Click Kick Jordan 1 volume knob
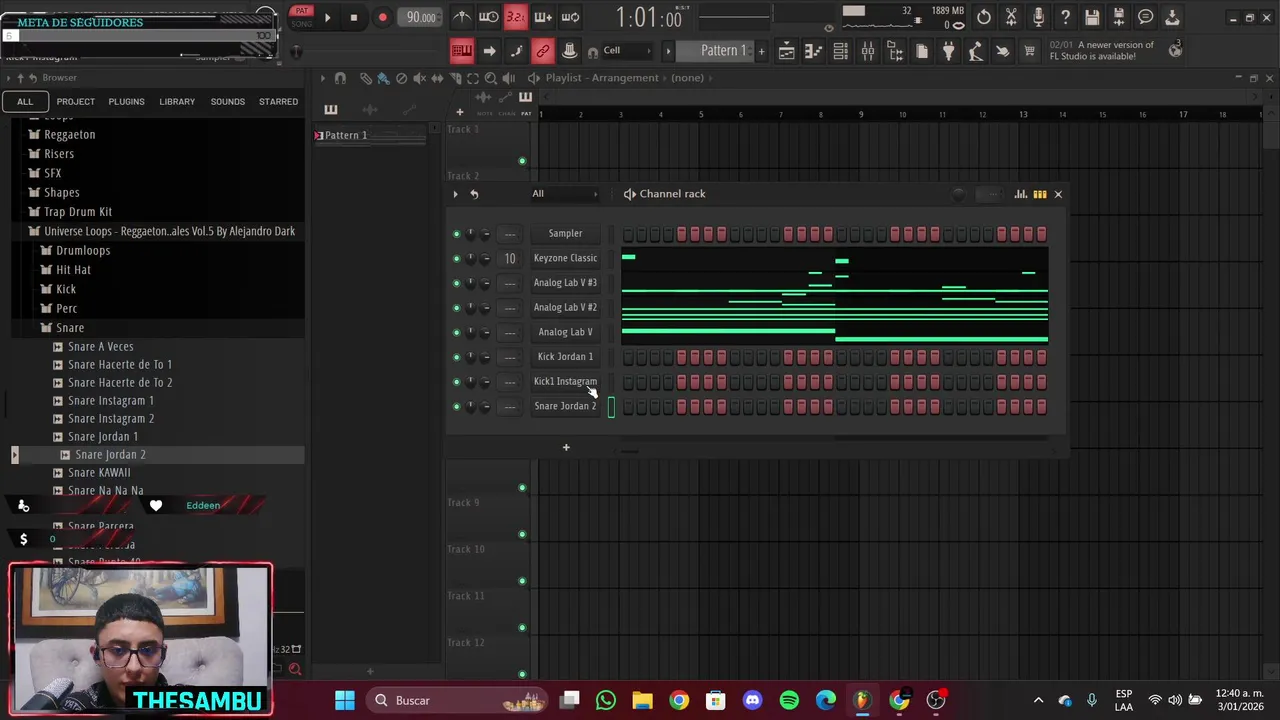The width and height of the screenshot is (1280, 720). click(486, 357)
